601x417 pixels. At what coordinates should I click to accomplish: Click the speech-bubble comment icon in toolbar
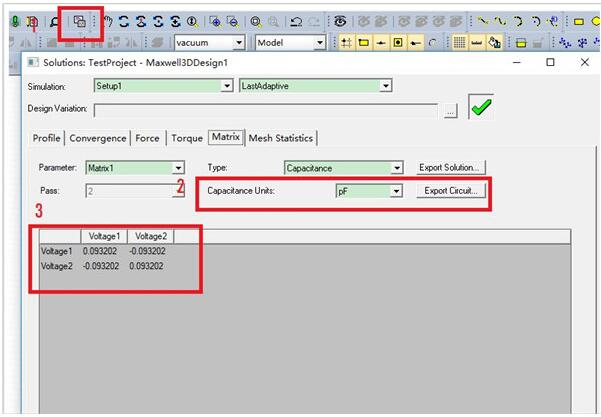pos(55,22)
